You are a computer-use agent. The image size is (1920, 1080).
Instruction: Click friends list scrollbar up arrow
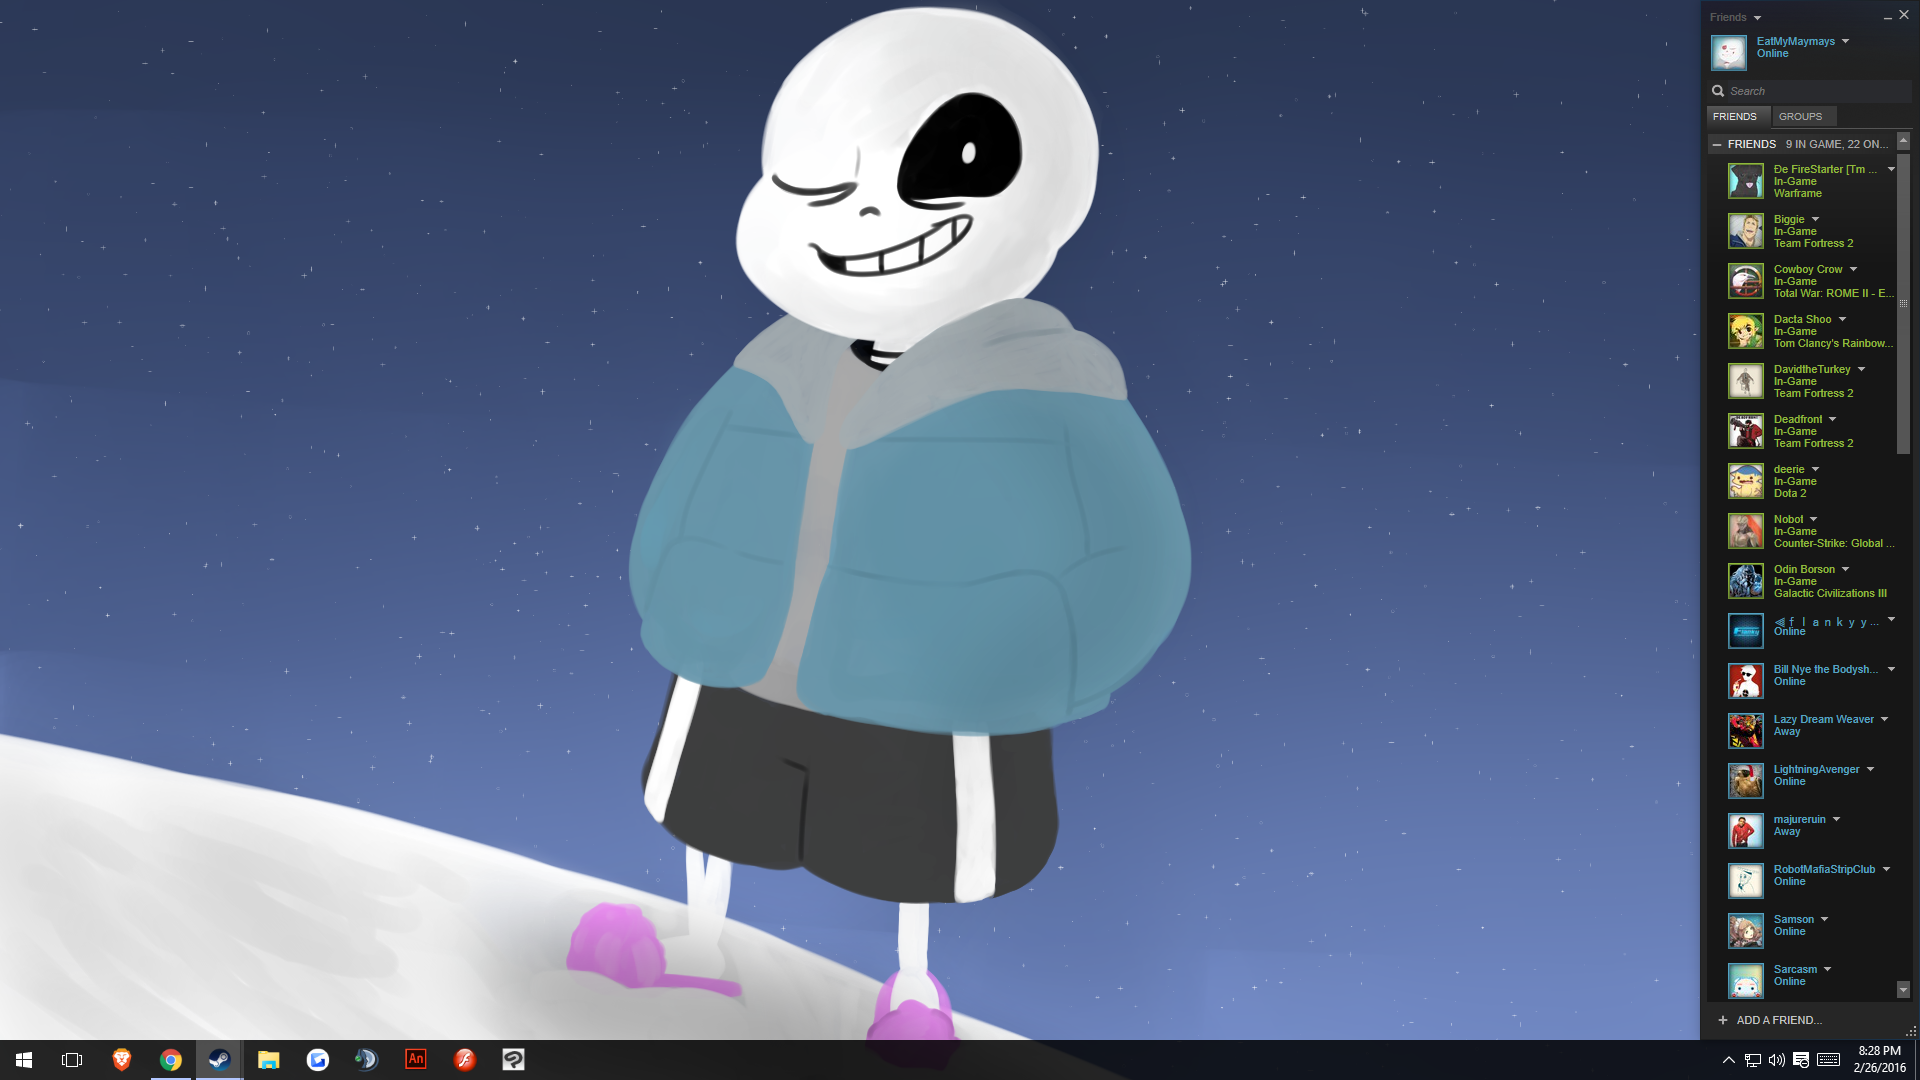tap(1903, 141)
